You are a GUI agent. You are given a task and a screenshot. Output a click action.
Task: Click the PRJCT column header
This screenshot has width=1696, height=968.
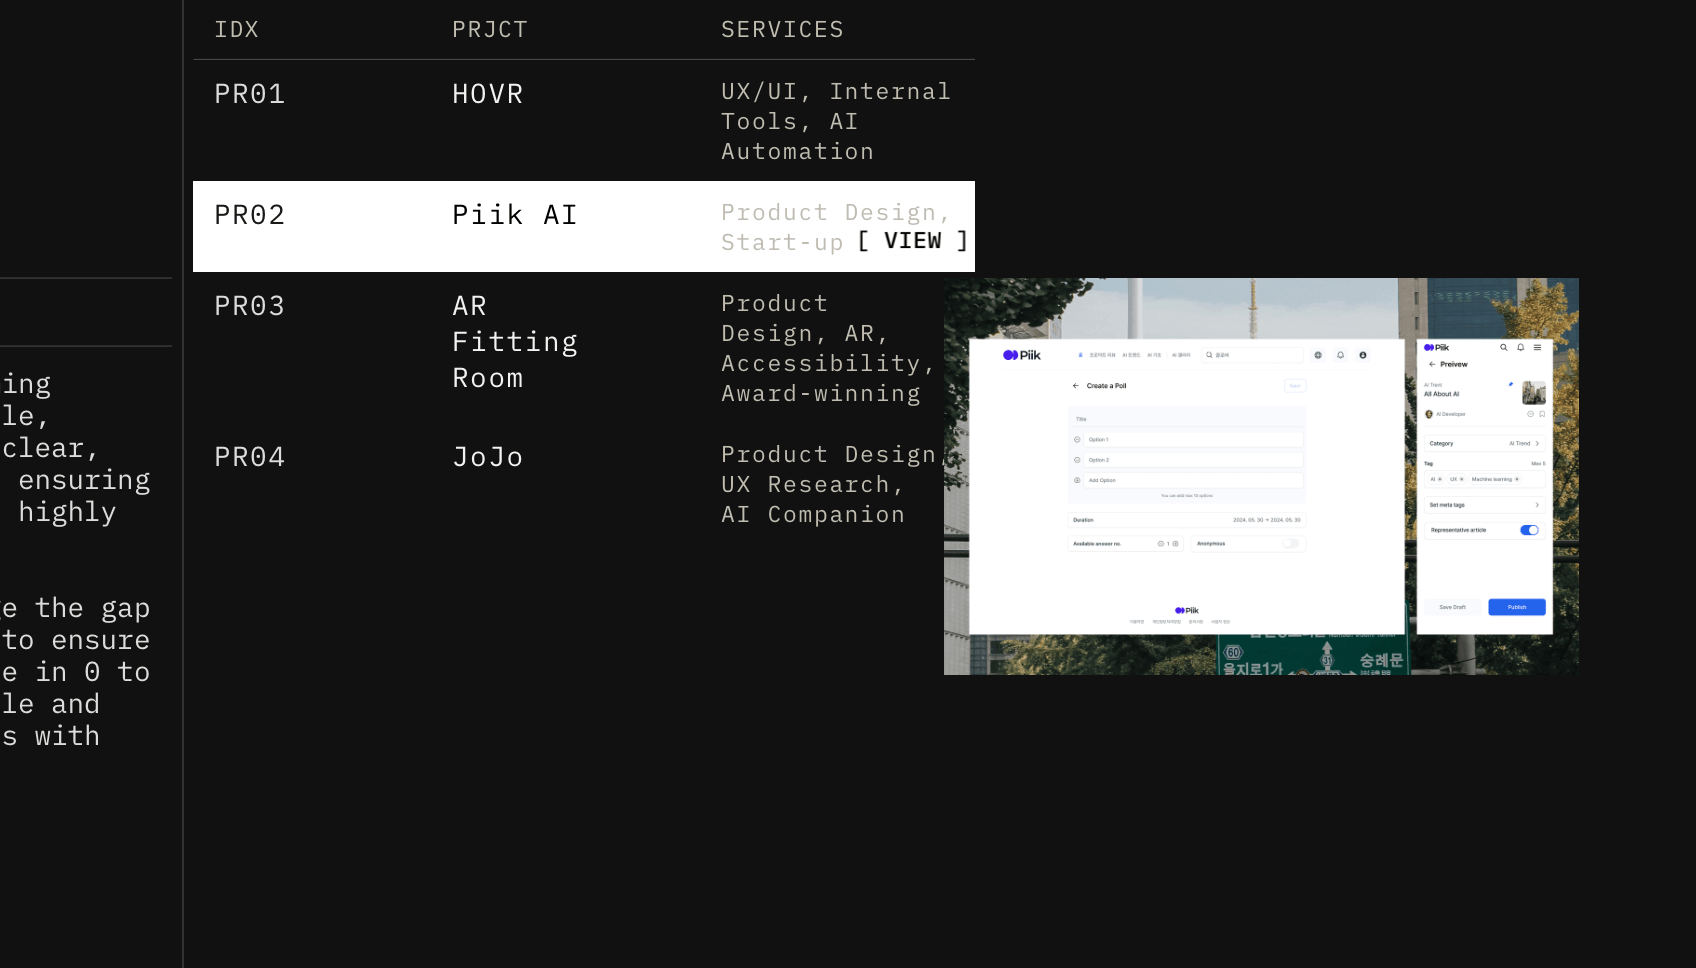tap(490, 30)
